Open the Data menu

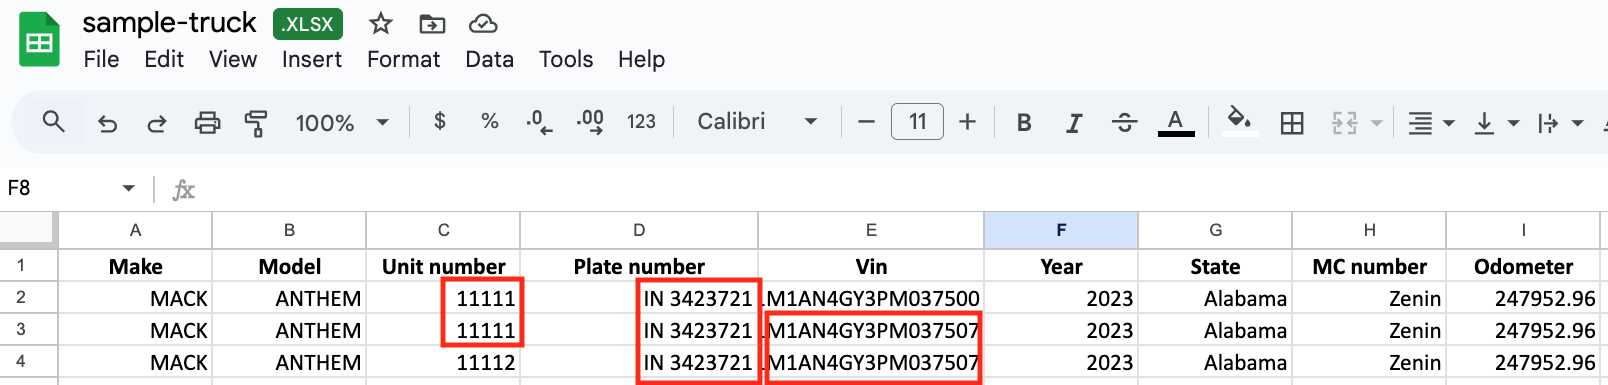tap(489, 60)
